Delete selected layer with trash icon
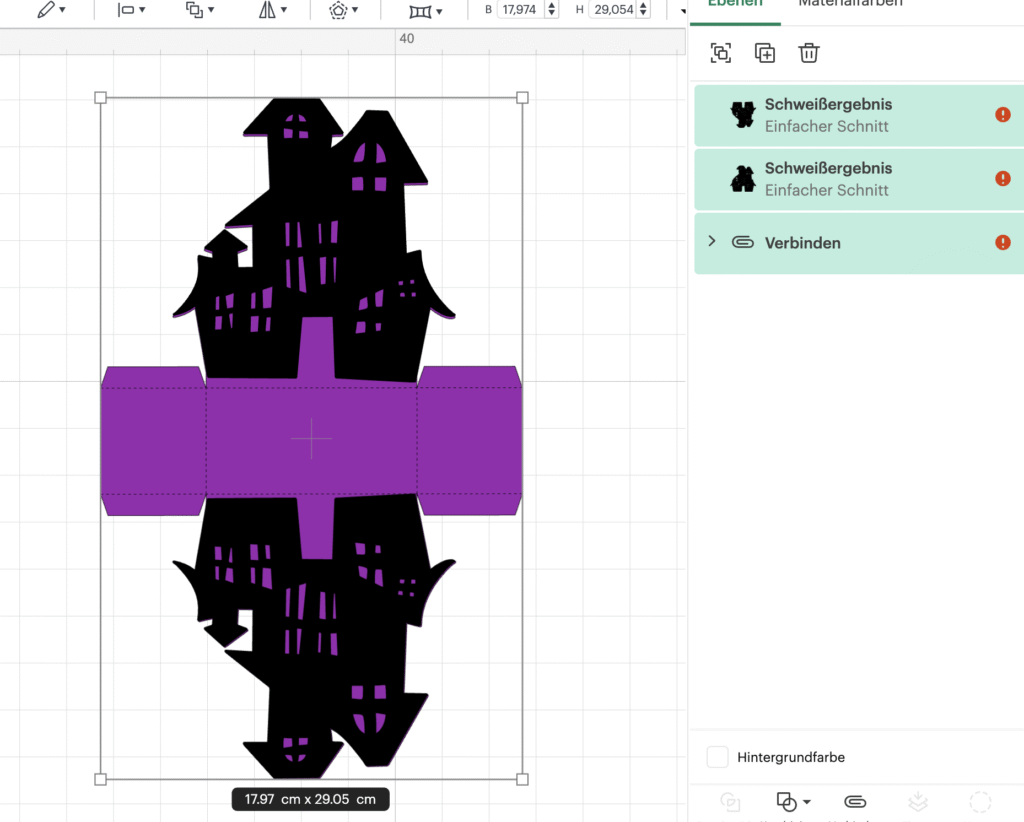This screenshot has width=1024, height=822. coord(809,54)
